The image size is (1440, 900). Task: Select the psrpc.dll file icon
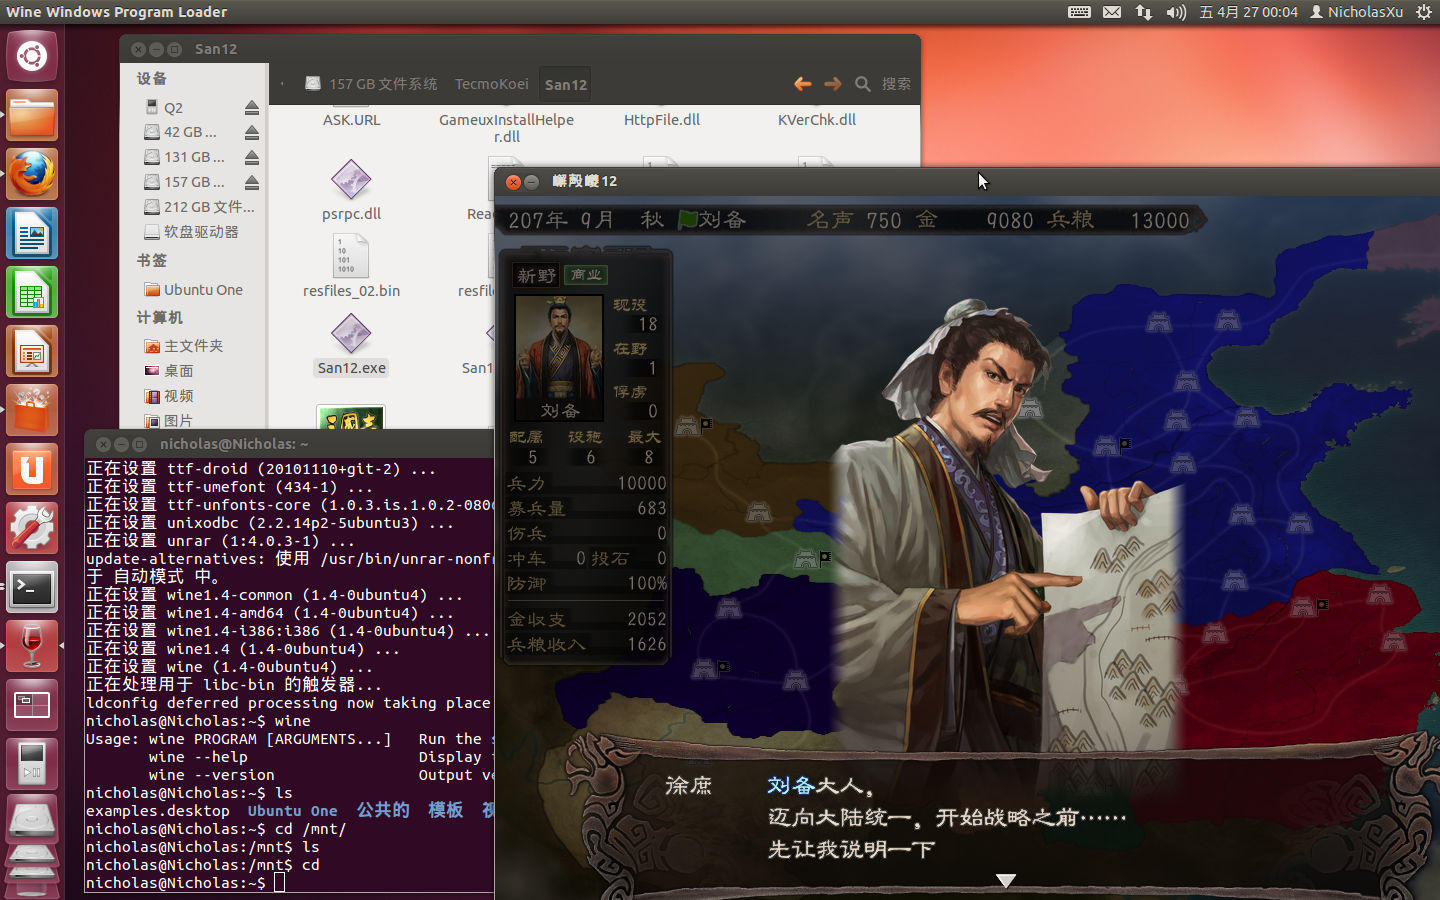(351, 180)
